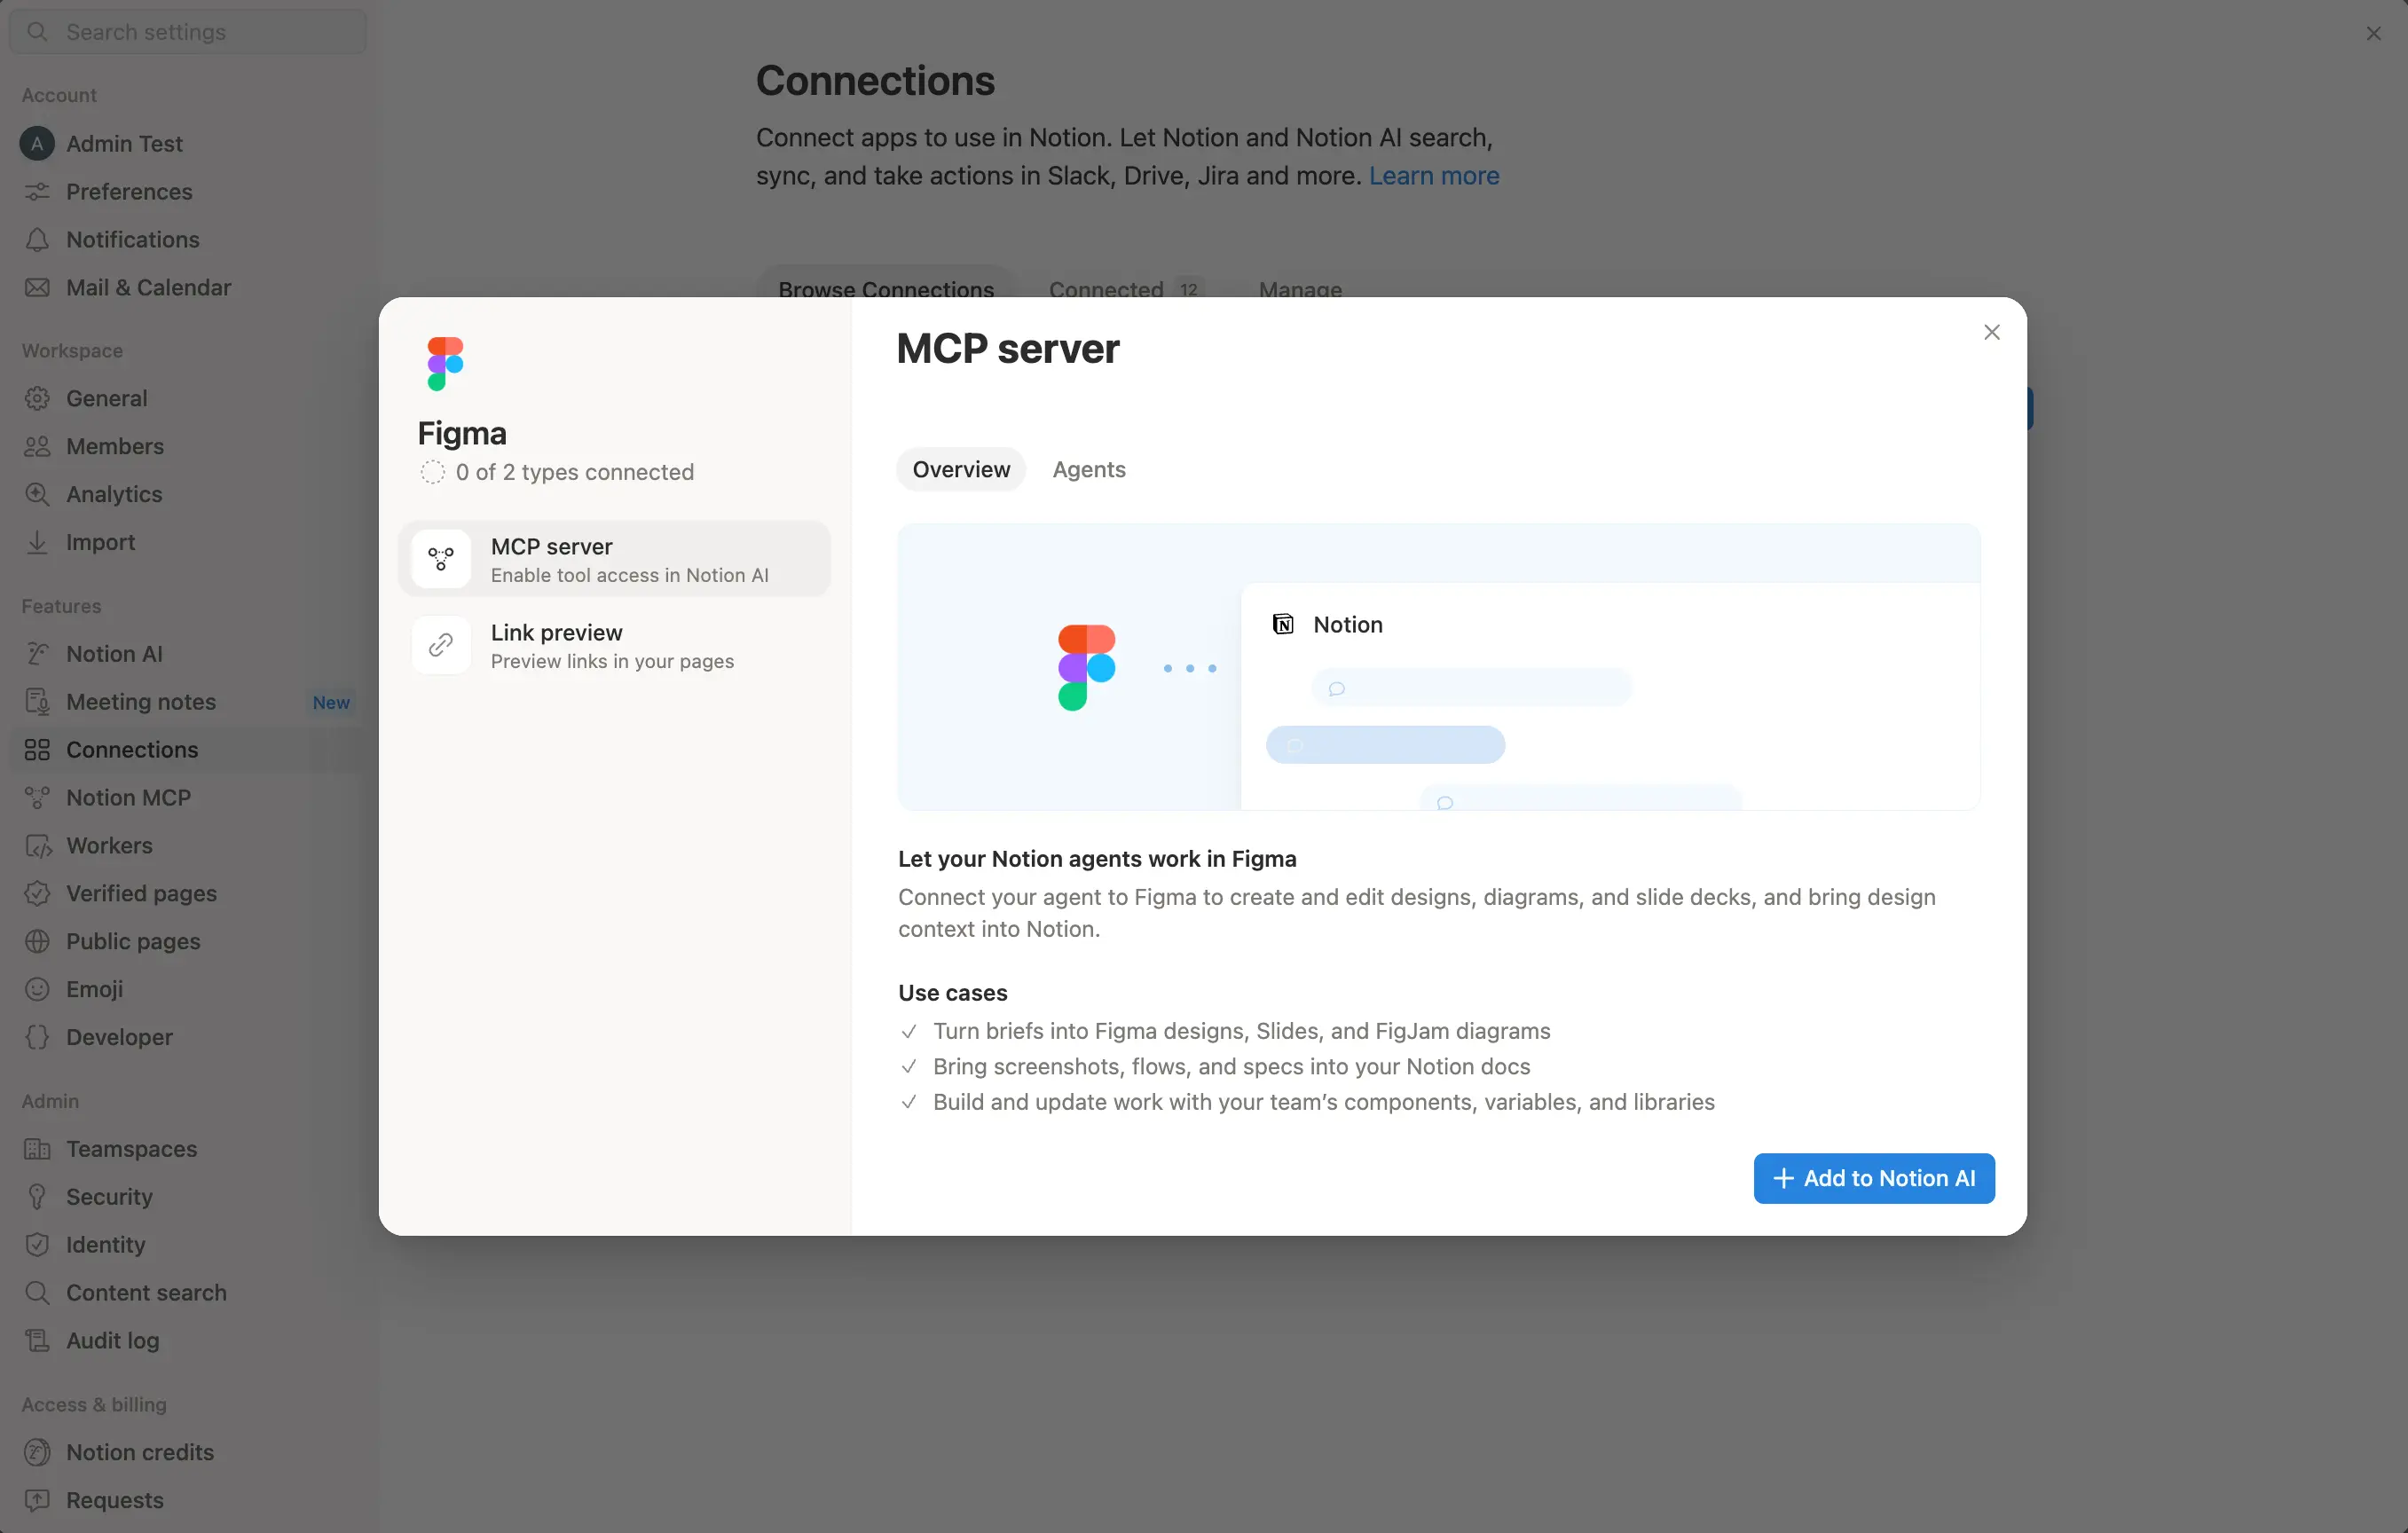Click the Verified pages badge icon

pyautogui.click(x=37, y=893)
